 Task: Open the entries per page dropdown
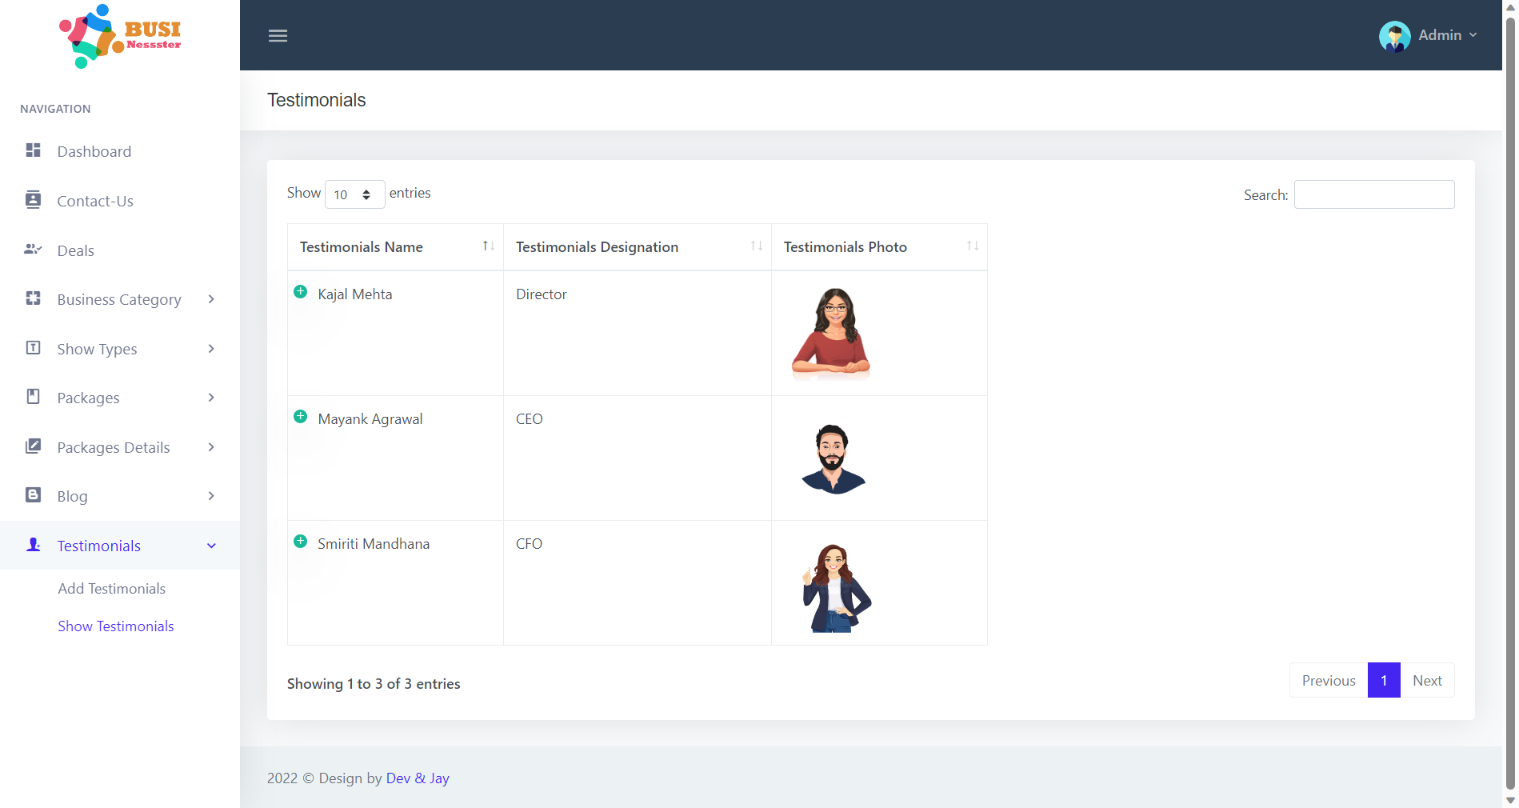[x=354, y=194]
